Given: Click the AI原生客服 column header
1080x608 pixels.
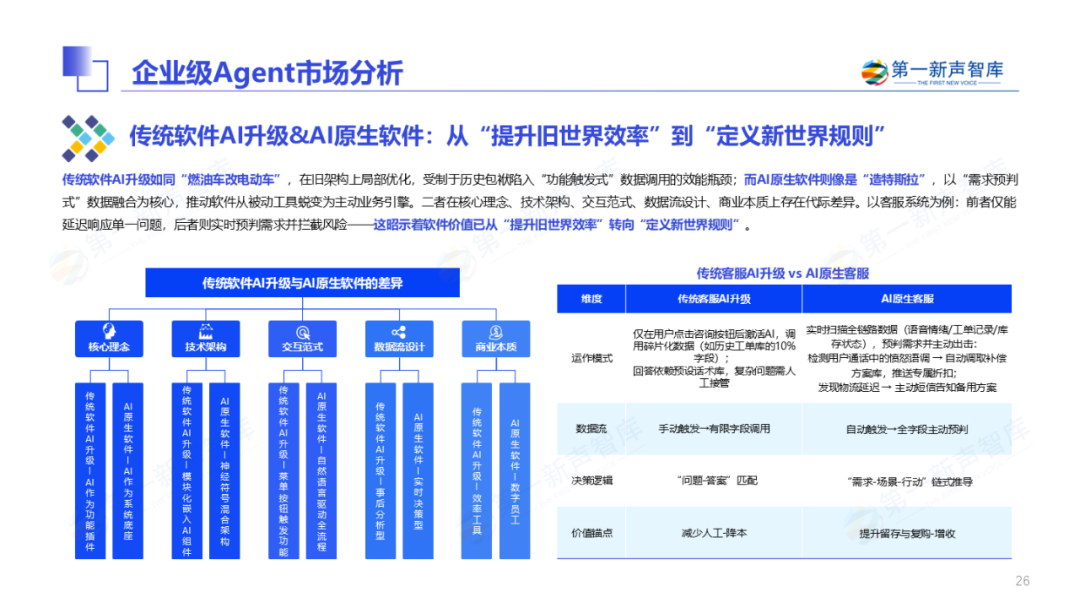Looking at the screenshot, I should click(x=907, y=299).
